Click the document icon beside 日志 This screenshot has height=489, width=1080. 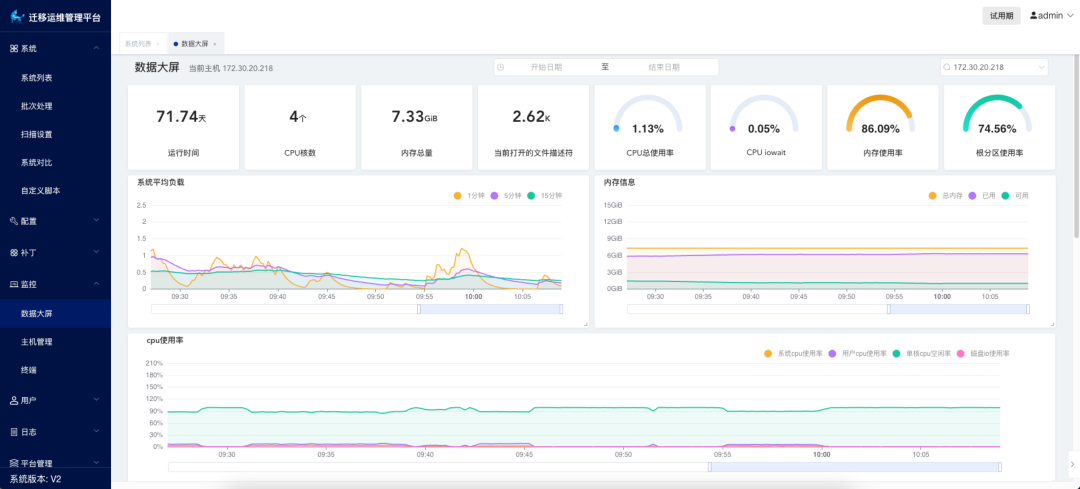pos(14,432)
